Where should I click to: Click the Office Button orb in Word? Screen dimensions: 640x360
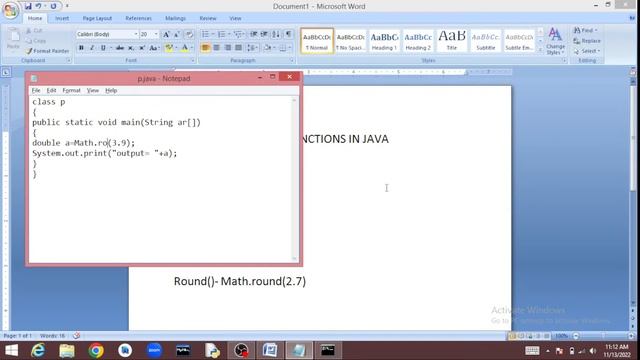[11, 10]
